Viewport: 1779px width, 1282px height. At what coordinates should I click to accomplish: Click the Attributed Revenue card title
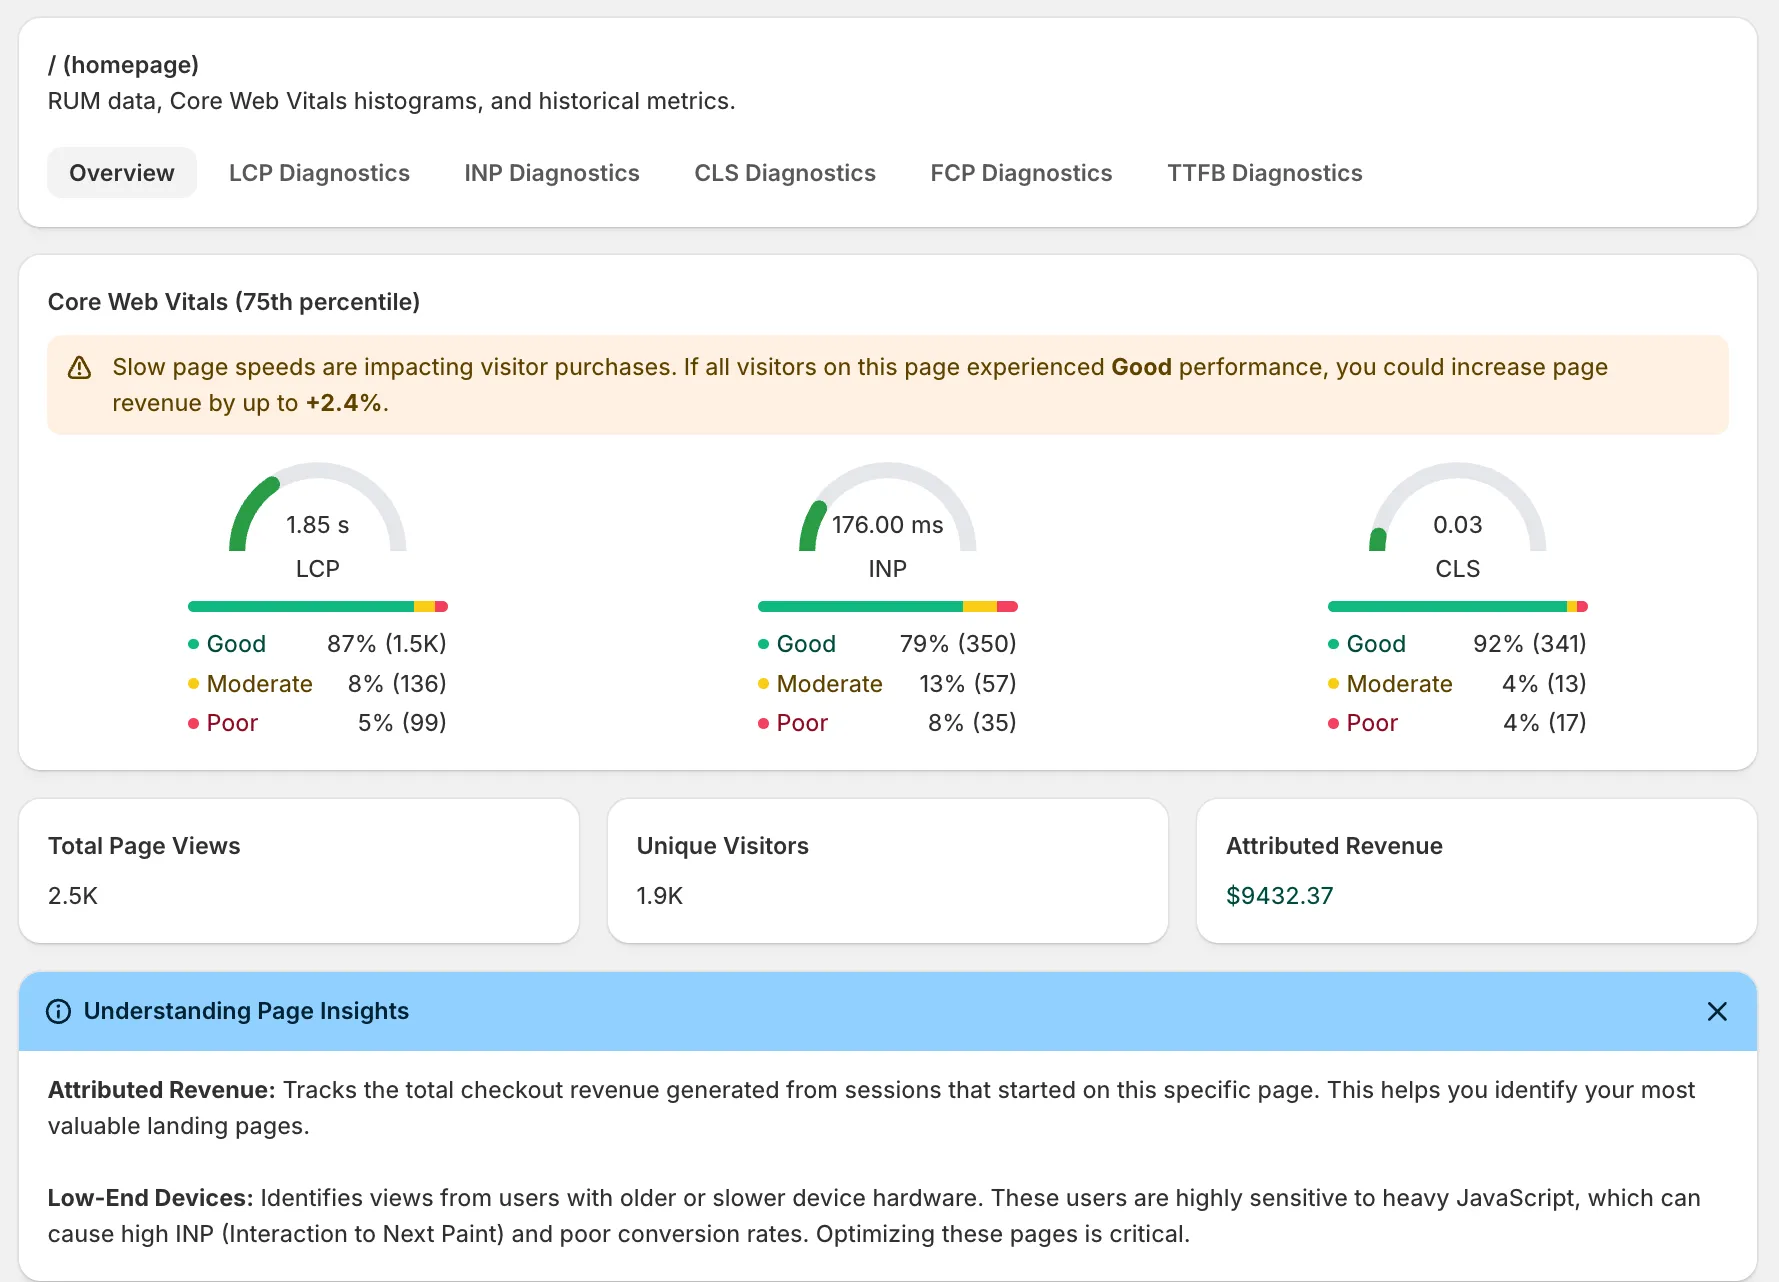[1334, 846]
